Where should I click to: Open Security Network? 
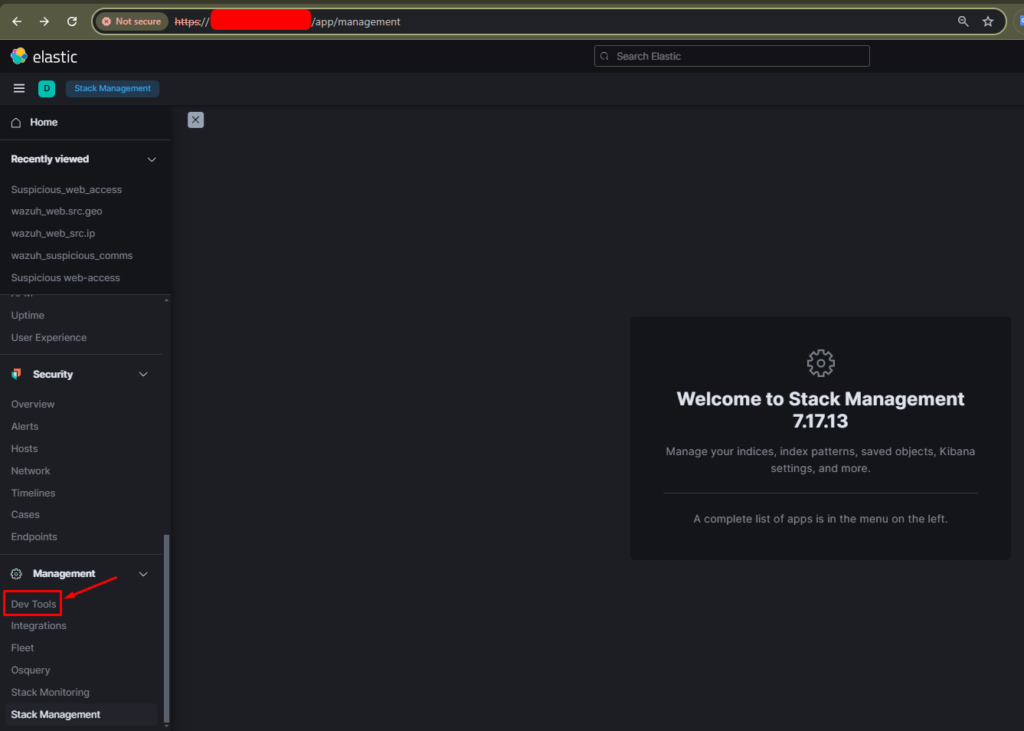(30, 470)
